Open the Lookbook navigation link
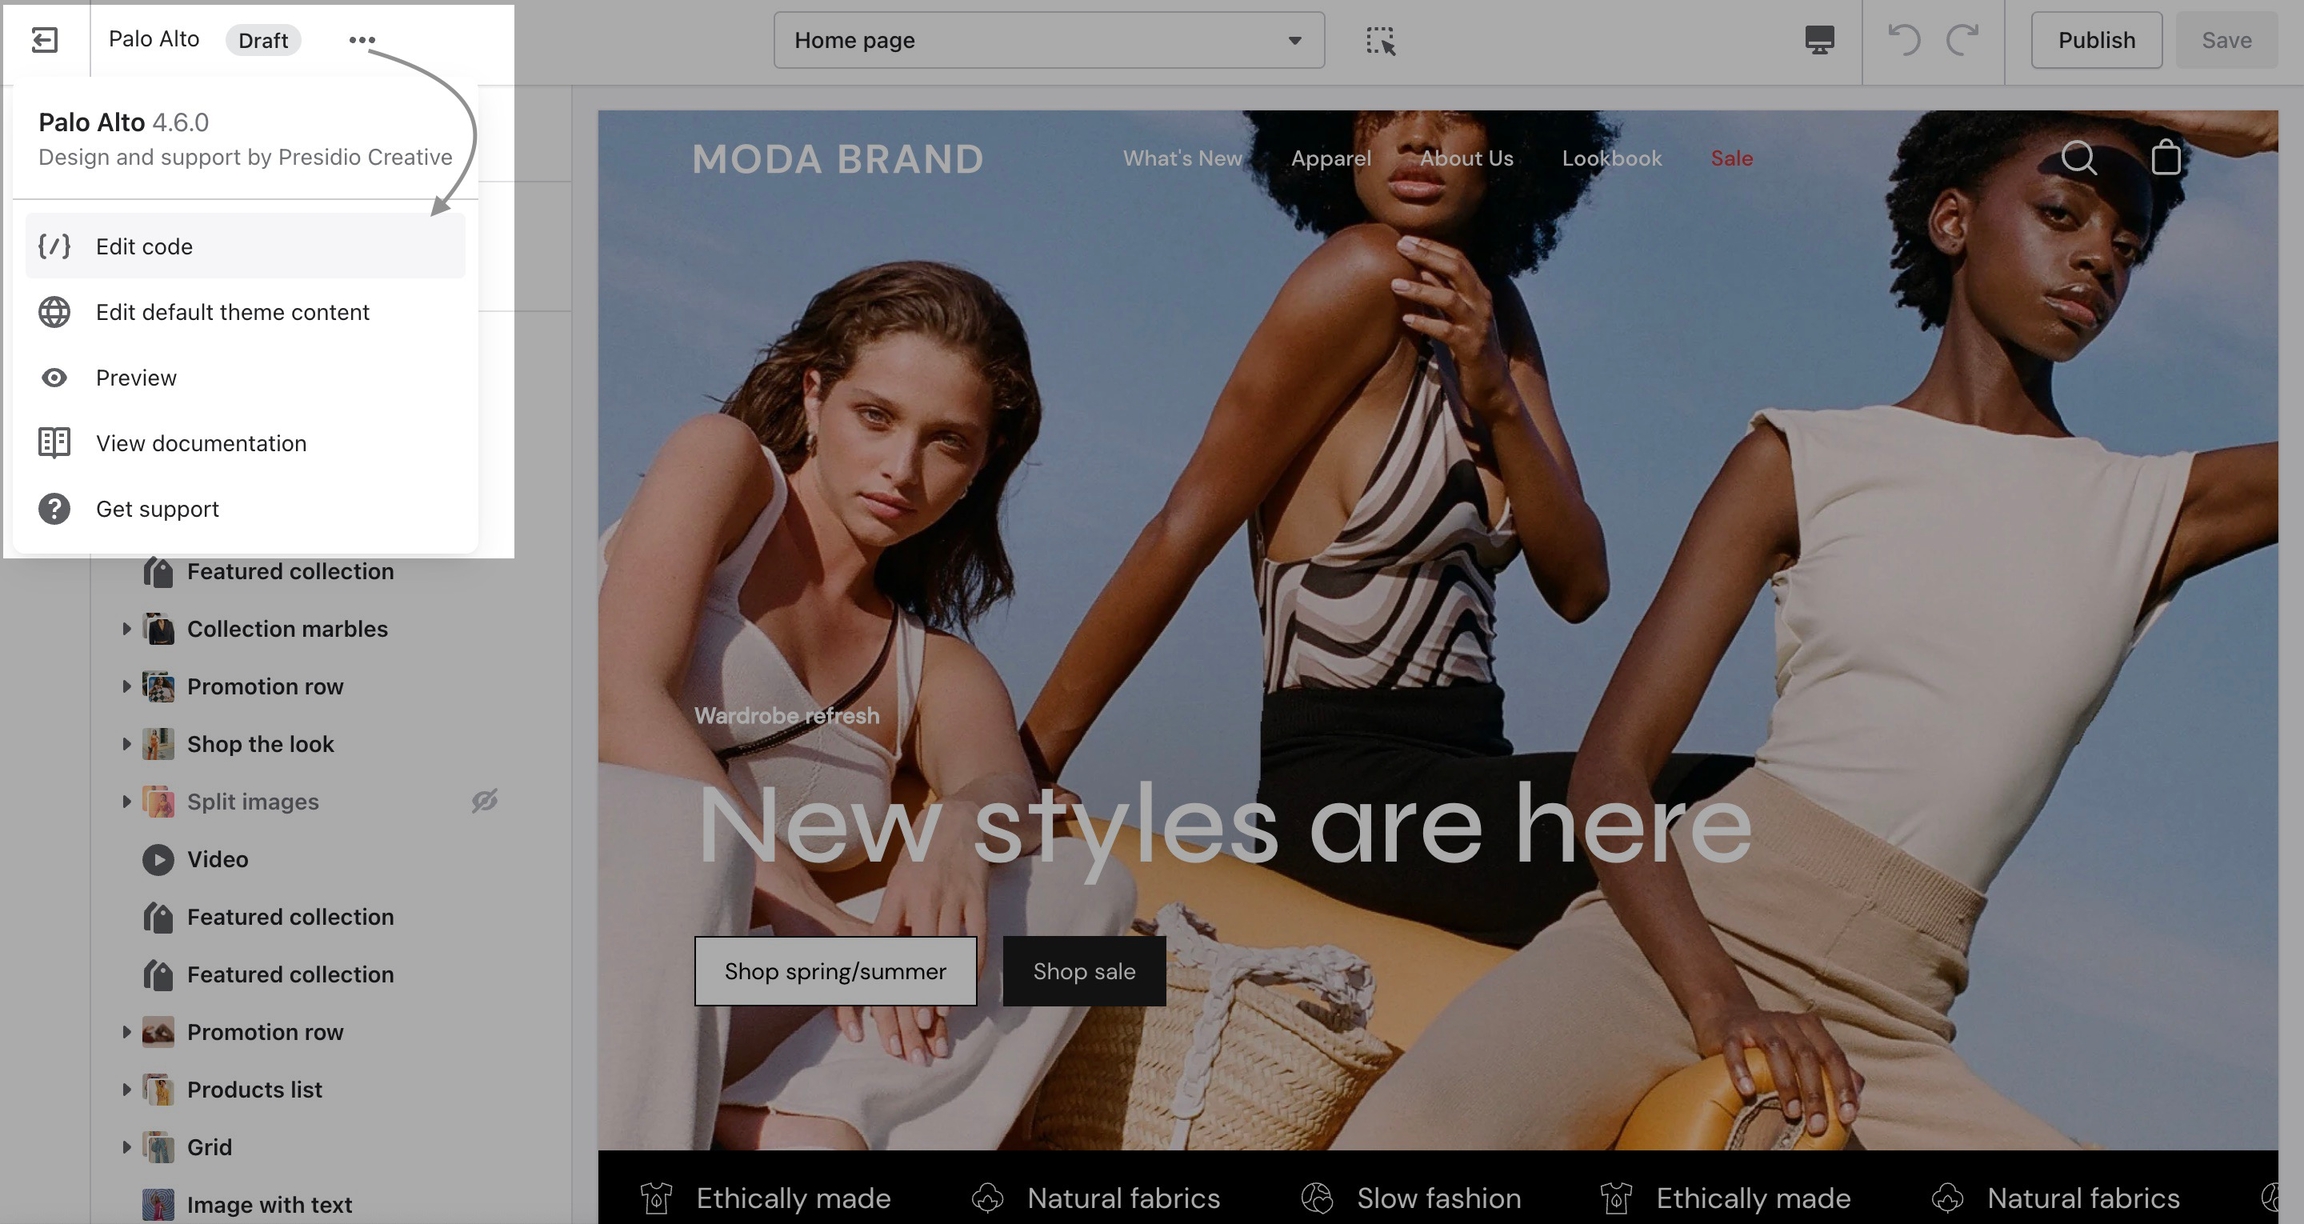This screenshot has width=2304, height=1224. pos(1611,158)
